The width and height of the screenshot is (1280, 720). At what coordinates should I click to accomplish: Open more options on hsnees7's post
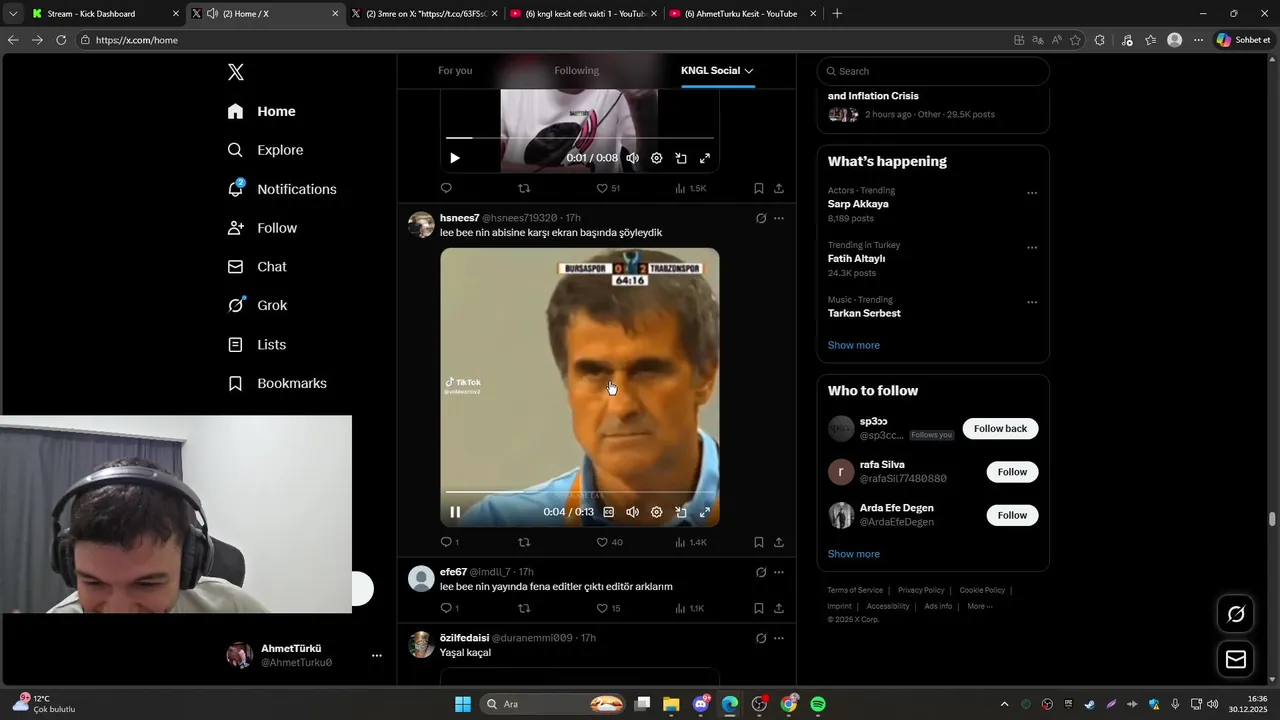pyautogui.click(x=779, y=218)
